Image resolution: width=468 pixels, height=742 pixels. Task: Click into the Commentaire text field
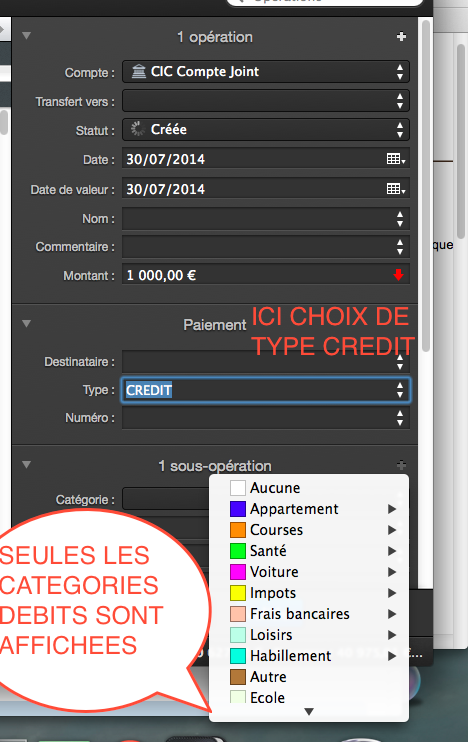click(265, 247)
